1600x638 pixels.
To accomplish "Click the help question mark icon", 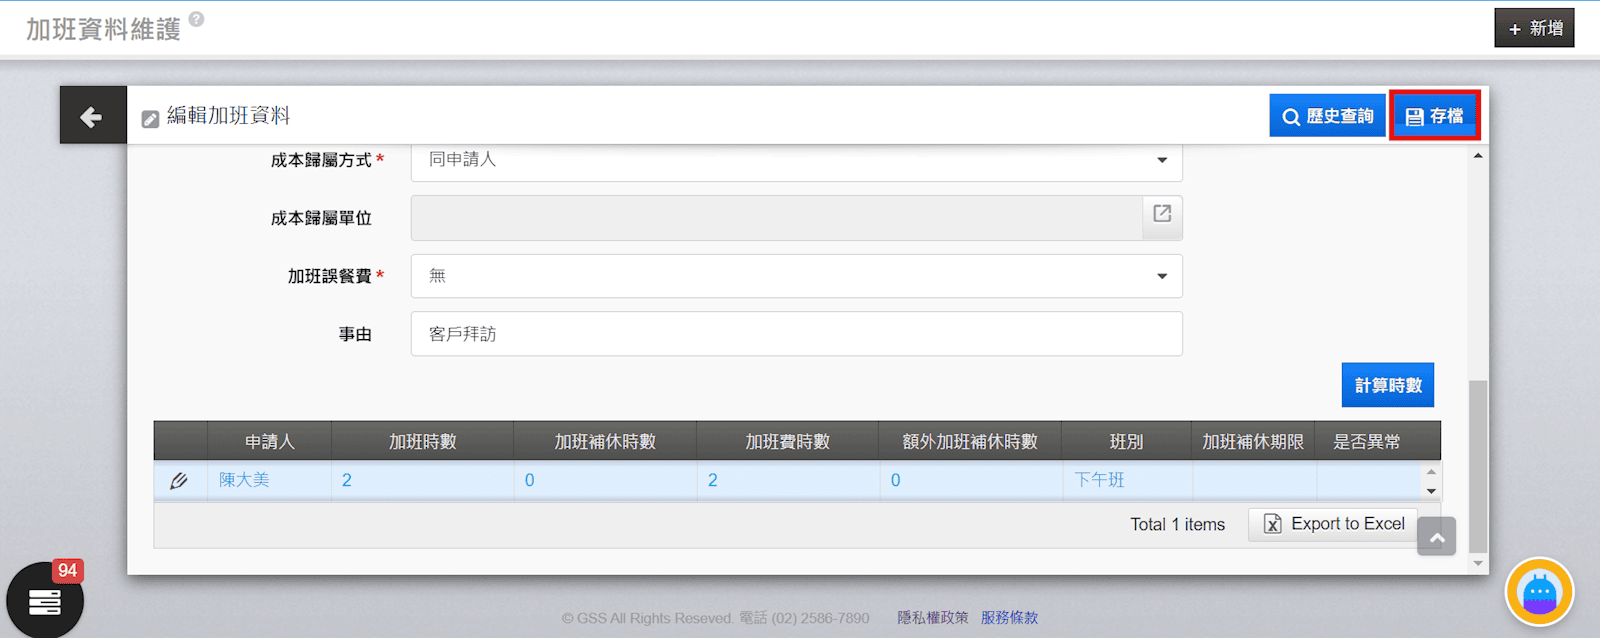I will tap(196, 19).
